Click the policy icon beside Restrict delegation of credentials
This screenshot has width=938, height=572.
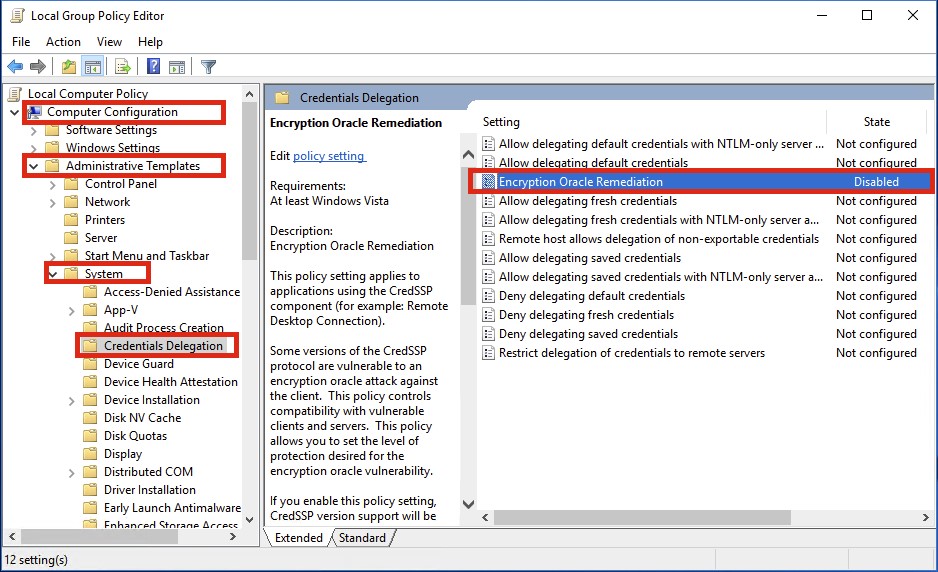[489, 353]
